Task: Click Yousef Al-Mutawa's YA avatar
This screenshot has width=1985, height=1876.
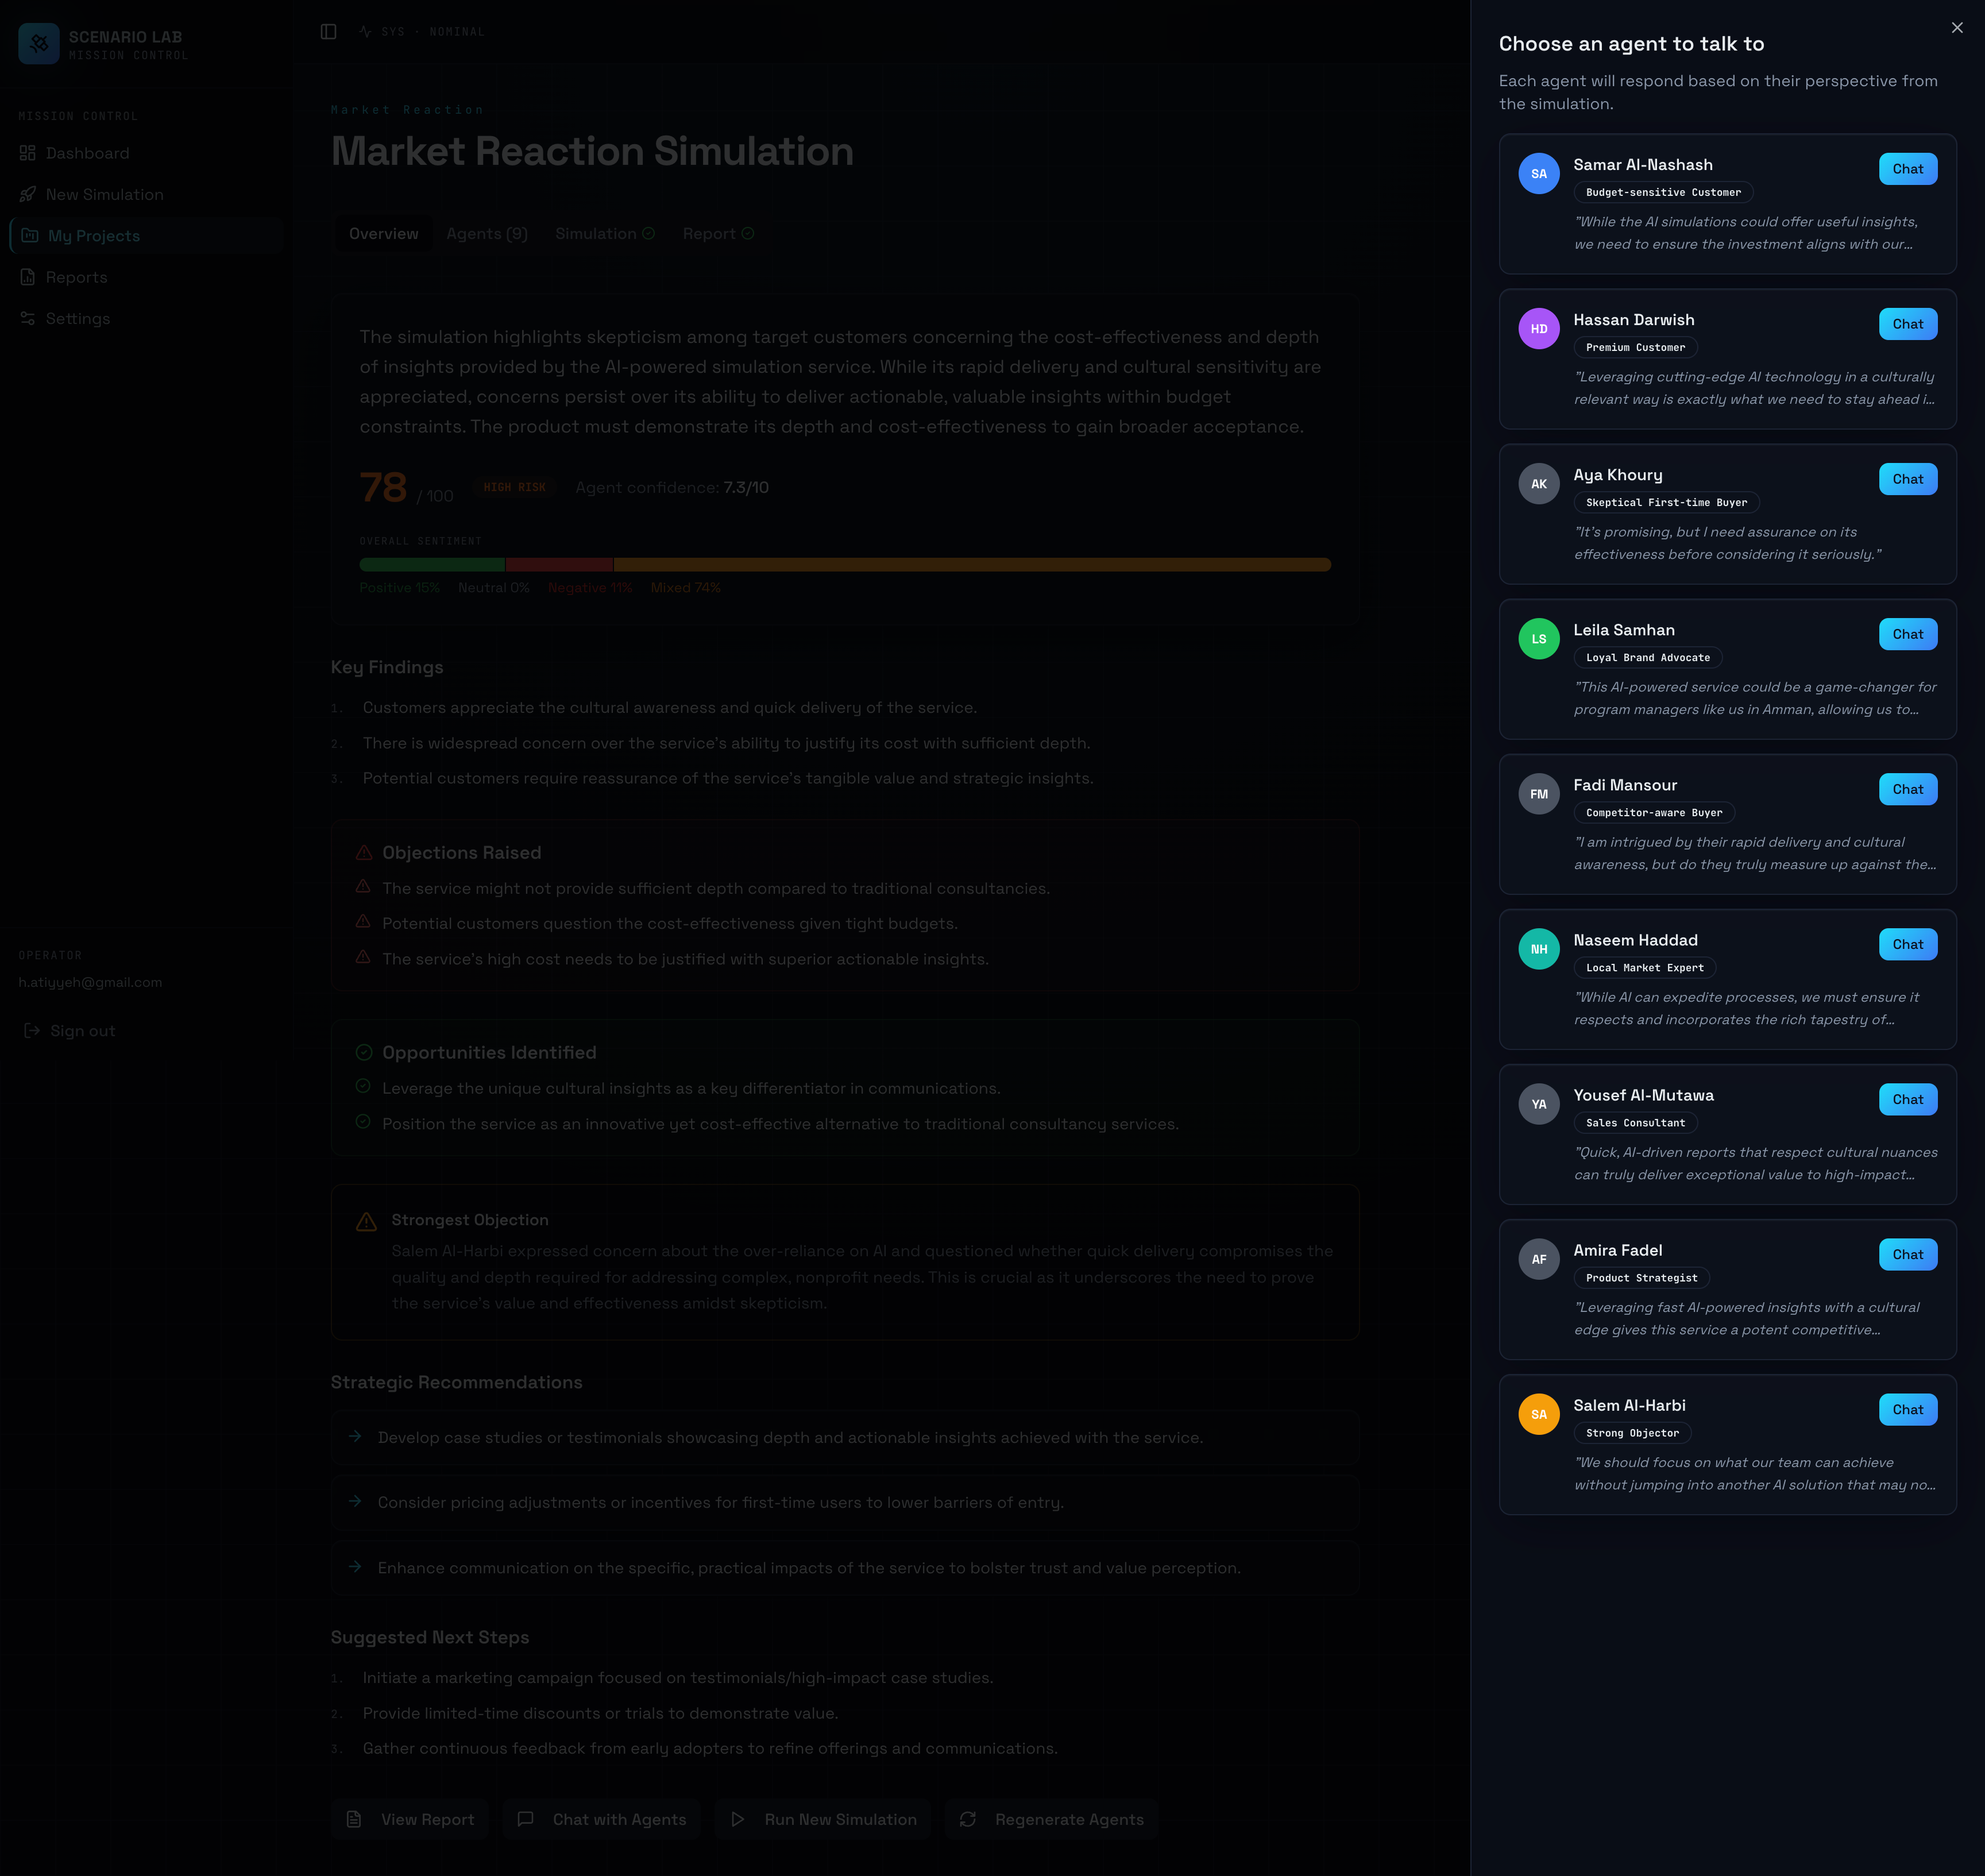Action: point(1539,1104)
